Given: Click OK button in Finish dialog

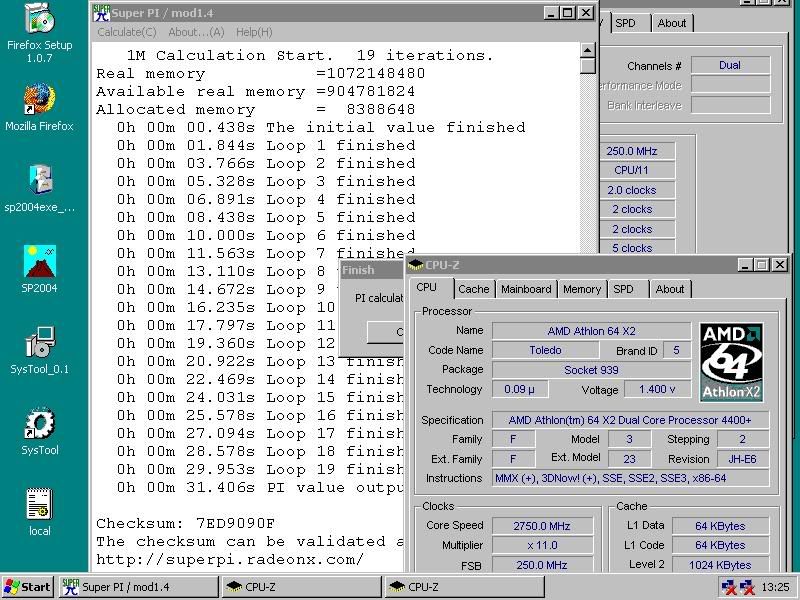Looking at the screenshot, I should 385,332.
